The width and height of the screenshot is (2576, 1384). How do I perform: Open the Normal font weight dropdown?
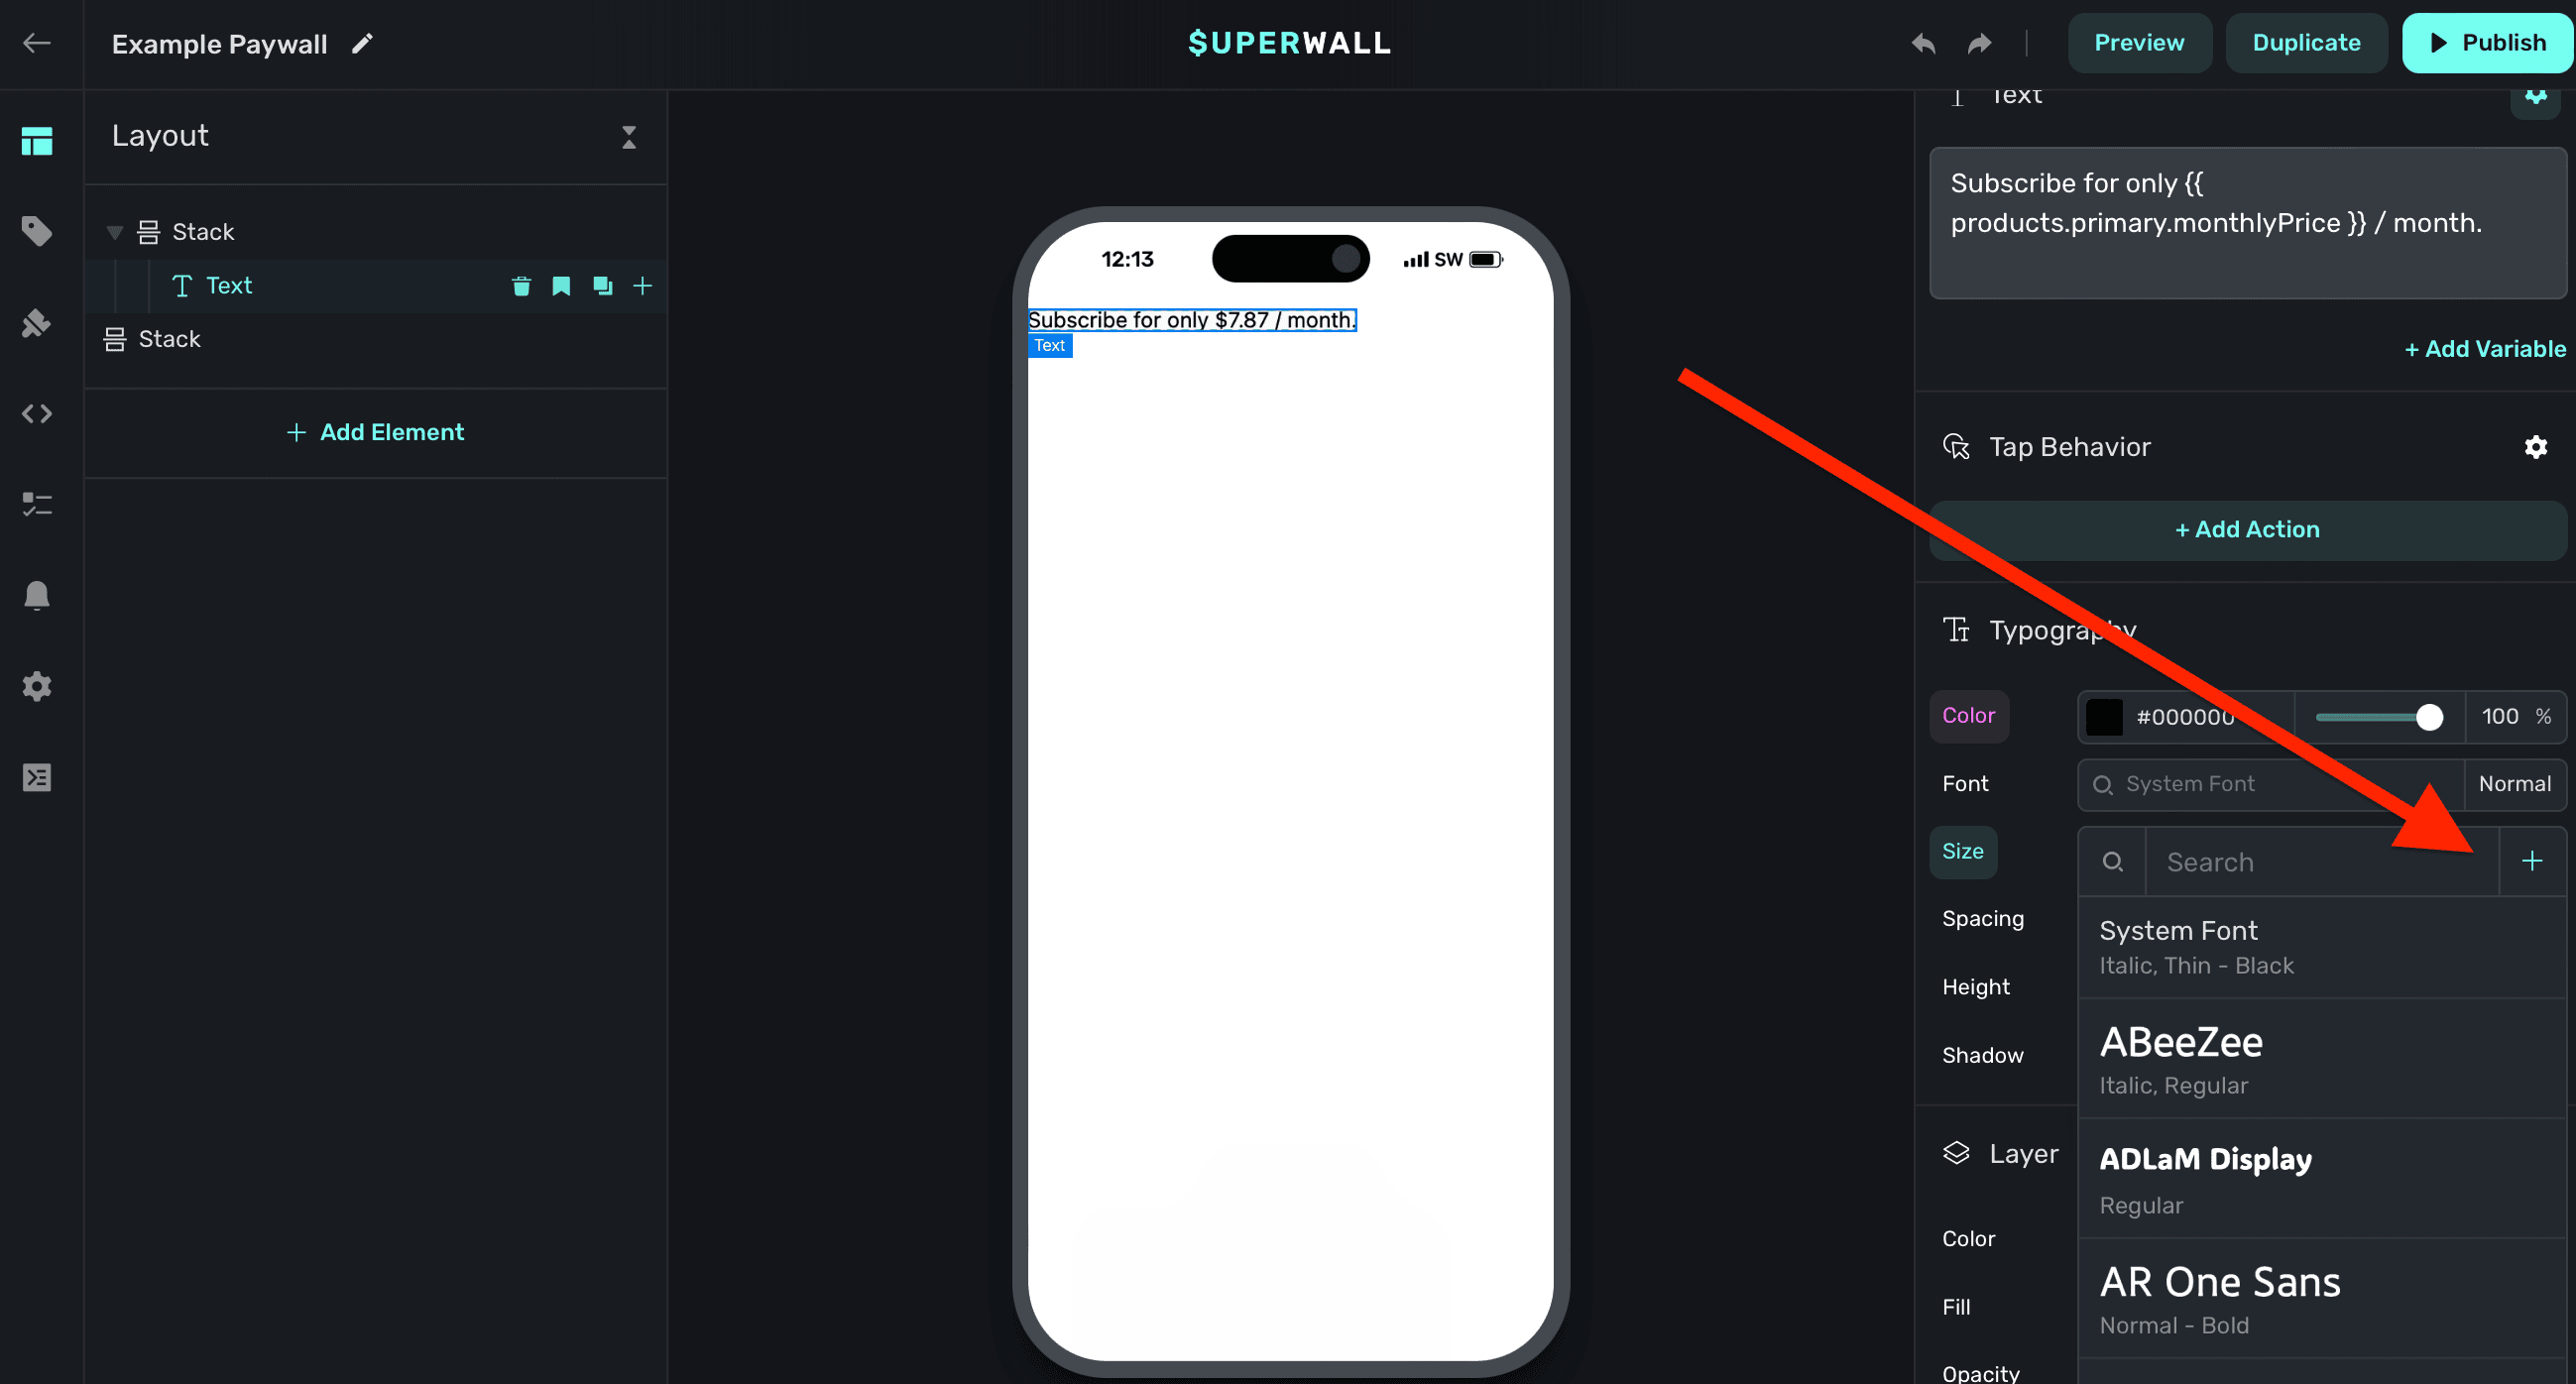pos(2514,784)
